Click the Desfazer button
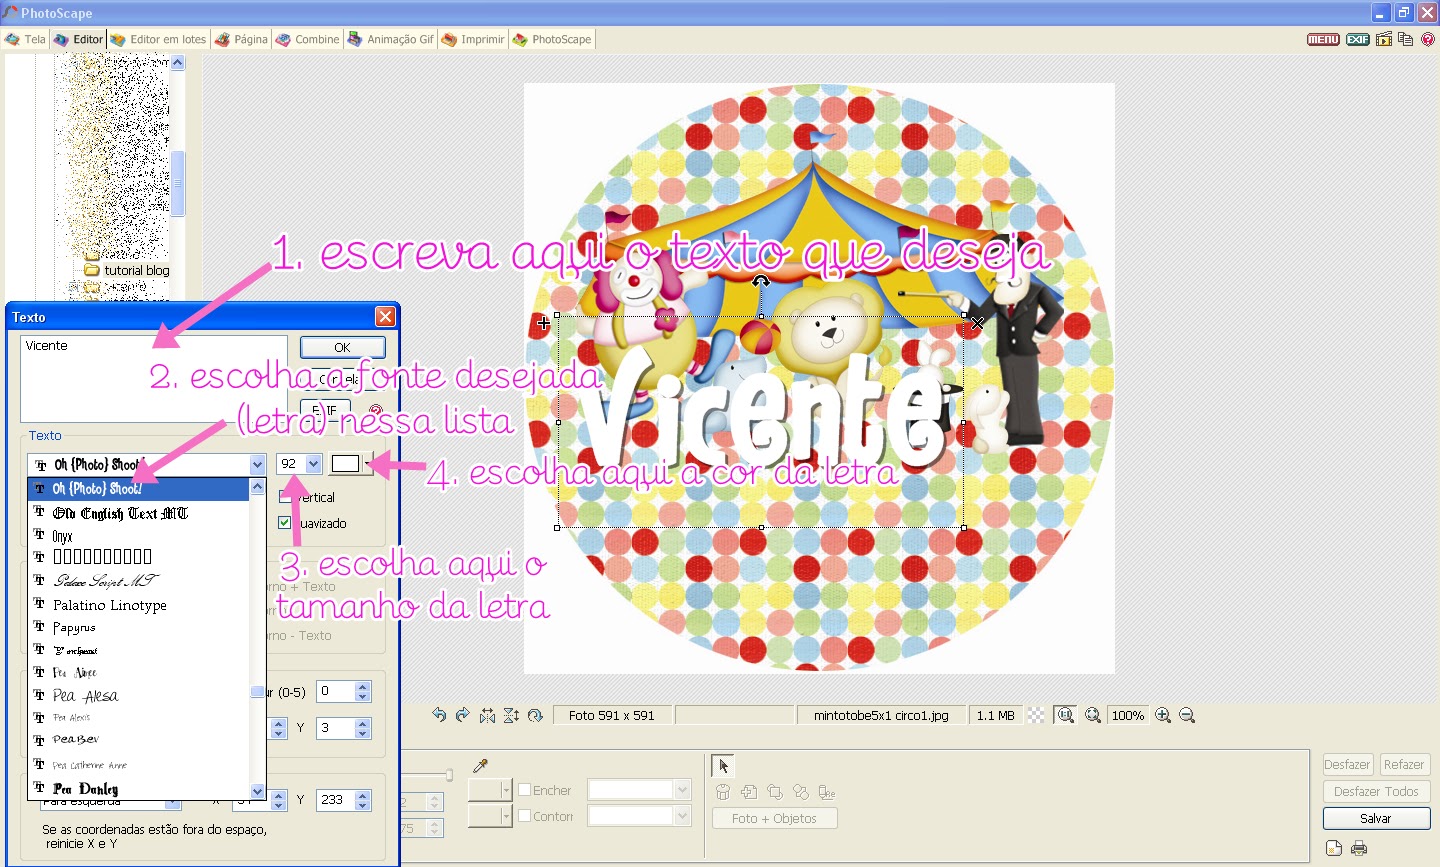This screenshot has width=1440, height=867. (x=1347, y=764)
